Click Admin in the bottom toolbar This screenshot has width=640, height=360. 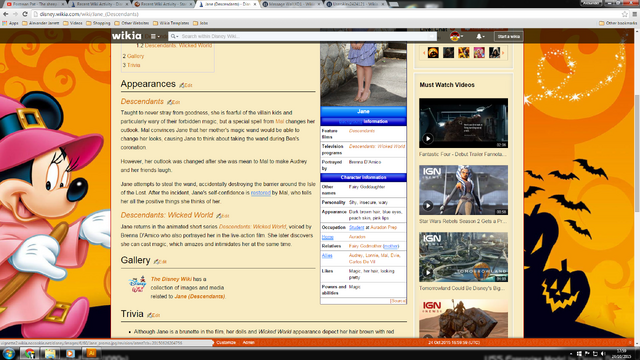(x=249, y=342)
